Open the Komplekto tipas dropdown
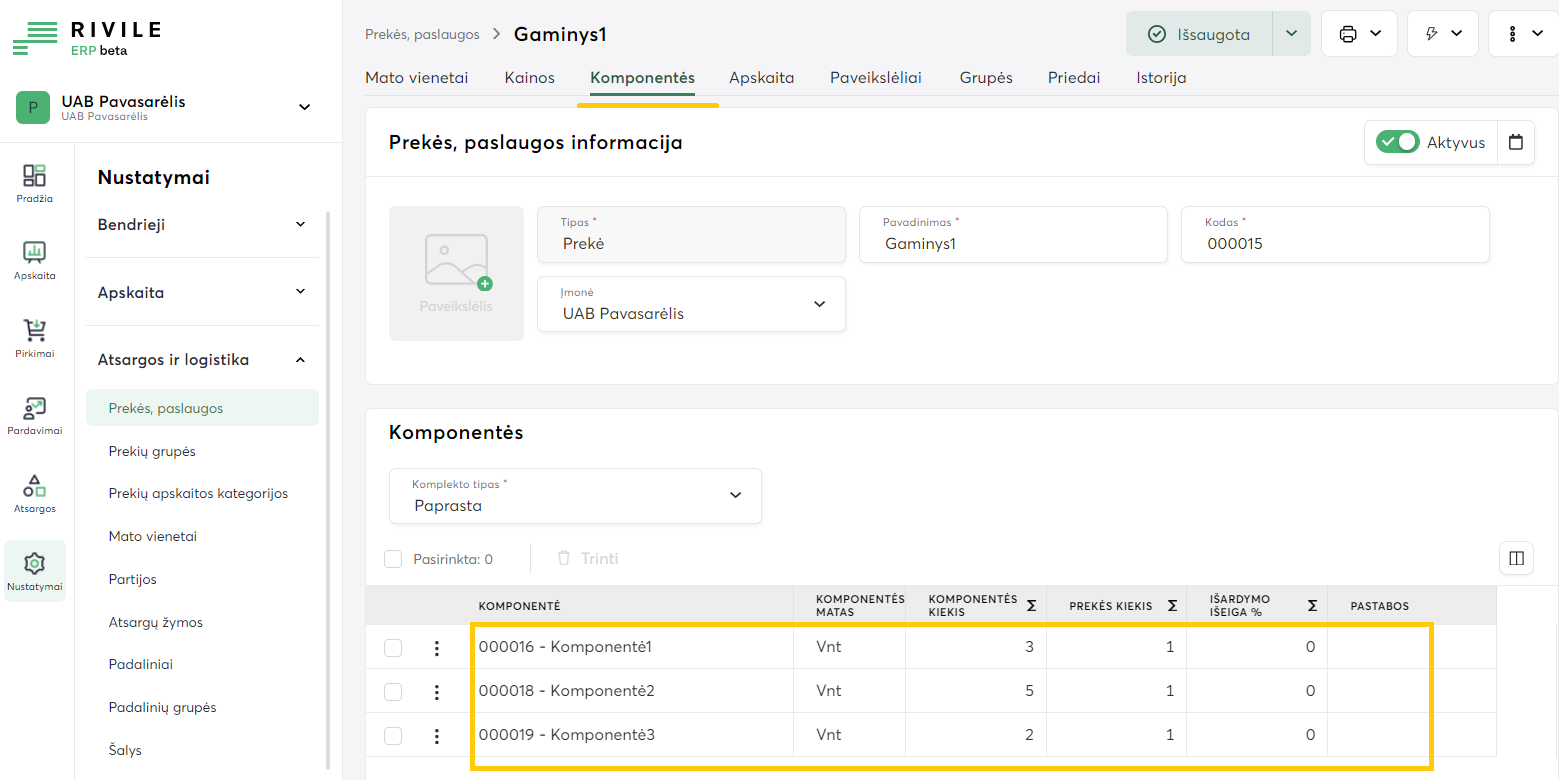The width and height of the screenshot is (1559, 780). [575, 496]
